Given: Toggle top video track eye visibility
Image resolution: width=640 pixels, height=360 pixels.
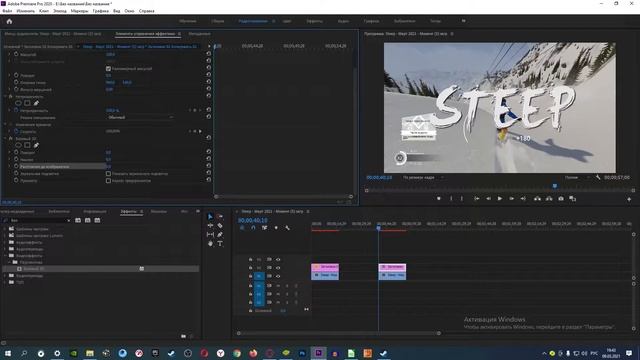Looking at the screenshot, I should 278,260.
